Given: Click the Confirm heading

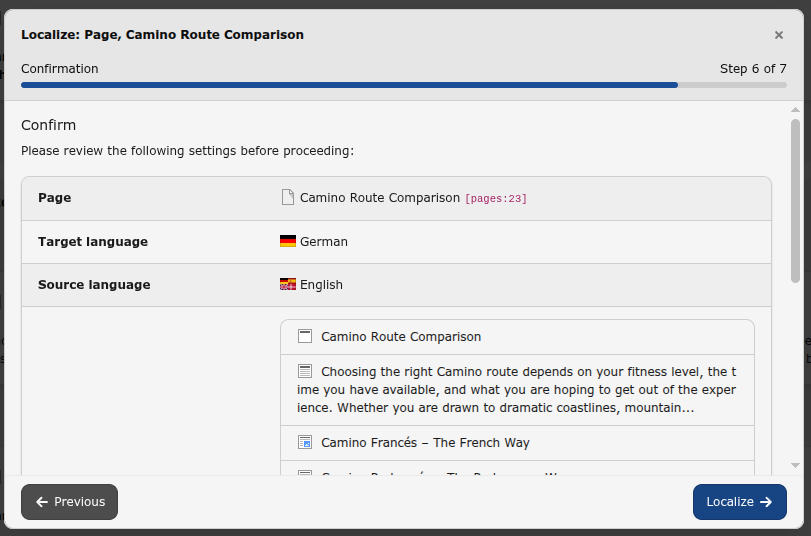Looking at the screenshot, I should click(49, 125).
